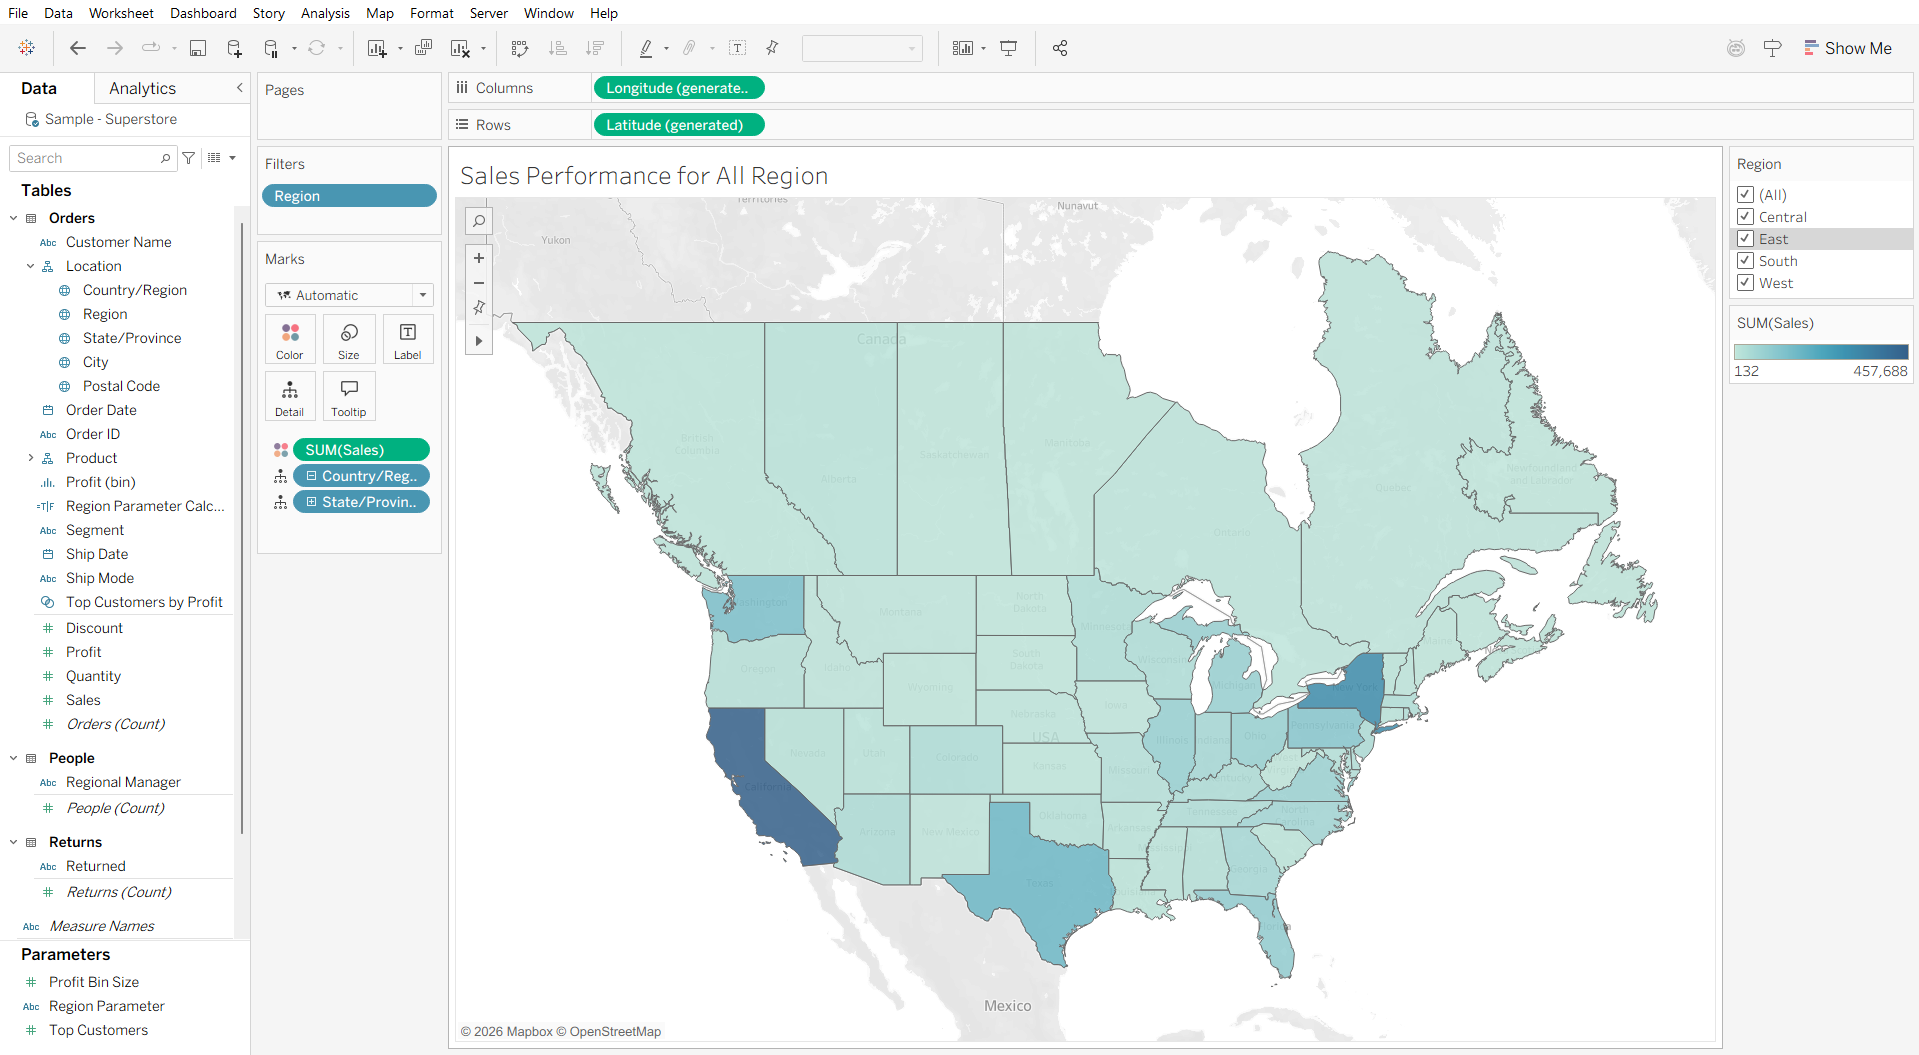
Task: Click the Undo back arrow
Action: tap(78, 48)
